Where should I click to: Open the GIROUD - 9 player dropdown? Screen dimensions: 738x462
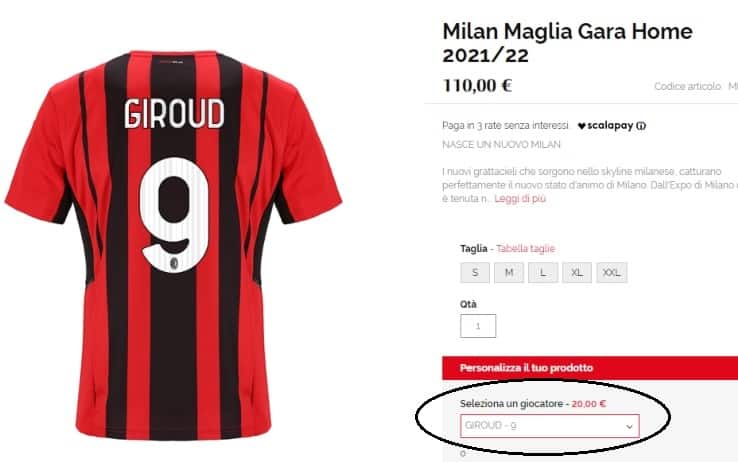(550, 426)
